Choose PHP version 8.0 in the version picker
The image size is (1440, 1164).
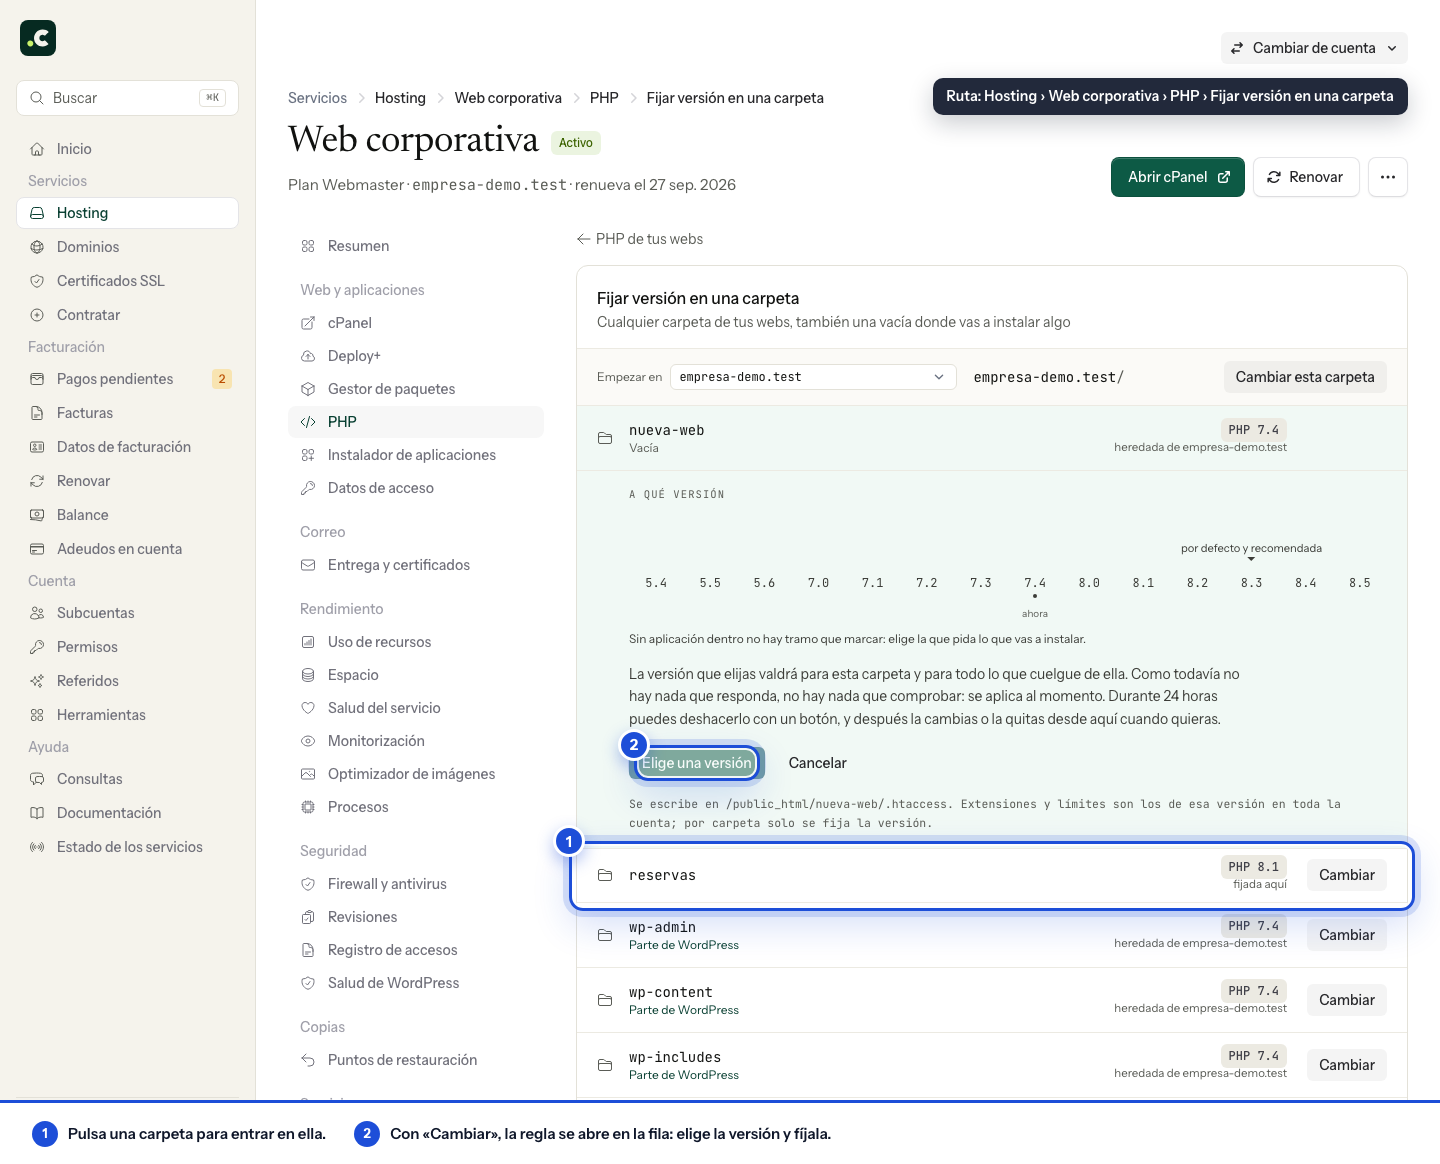click(x=1089, y=583)
